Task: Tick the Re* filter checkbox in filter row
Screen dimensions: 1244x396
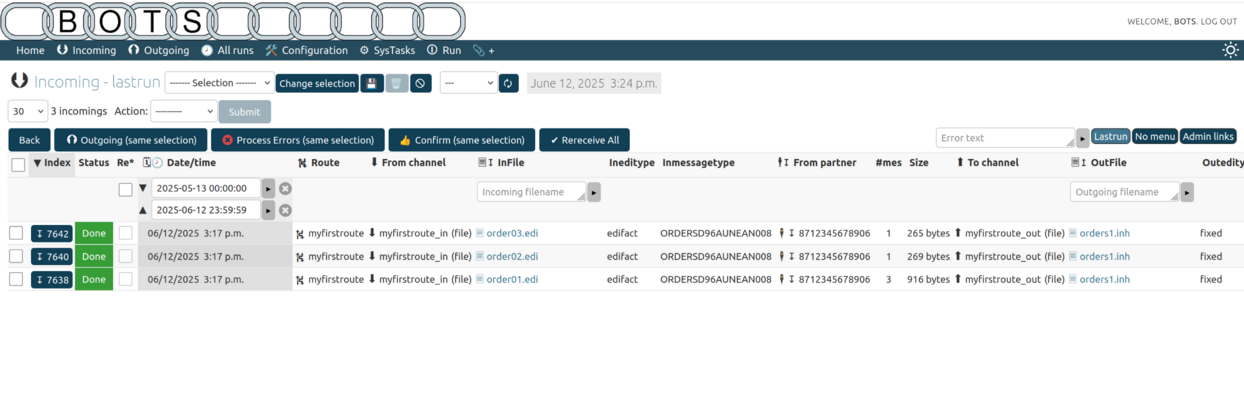Action: coord(125,189)
